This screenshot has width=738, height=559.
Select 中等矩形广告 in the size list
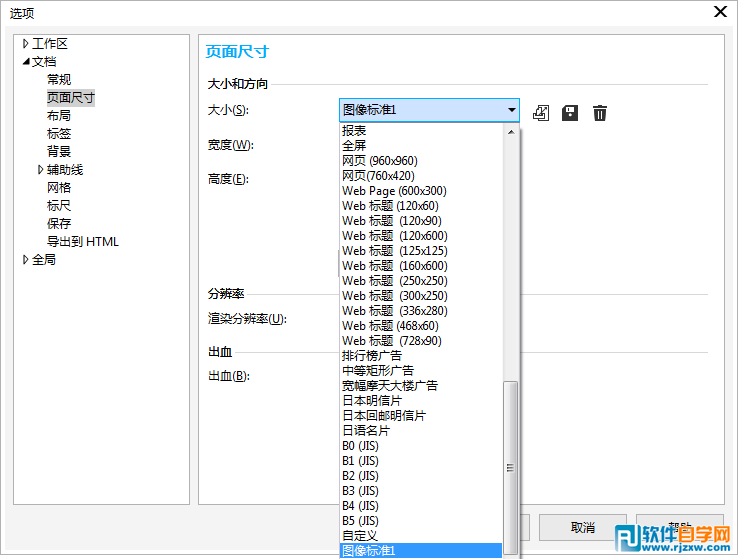(x=421, y=371)
